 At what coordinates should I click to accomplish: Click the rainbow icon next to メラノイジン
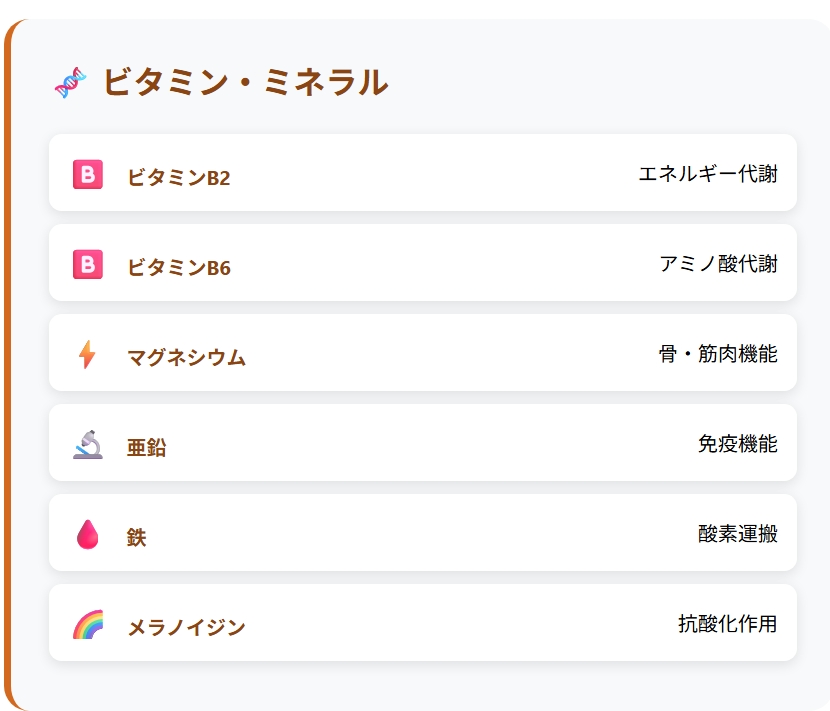point(88,624)
